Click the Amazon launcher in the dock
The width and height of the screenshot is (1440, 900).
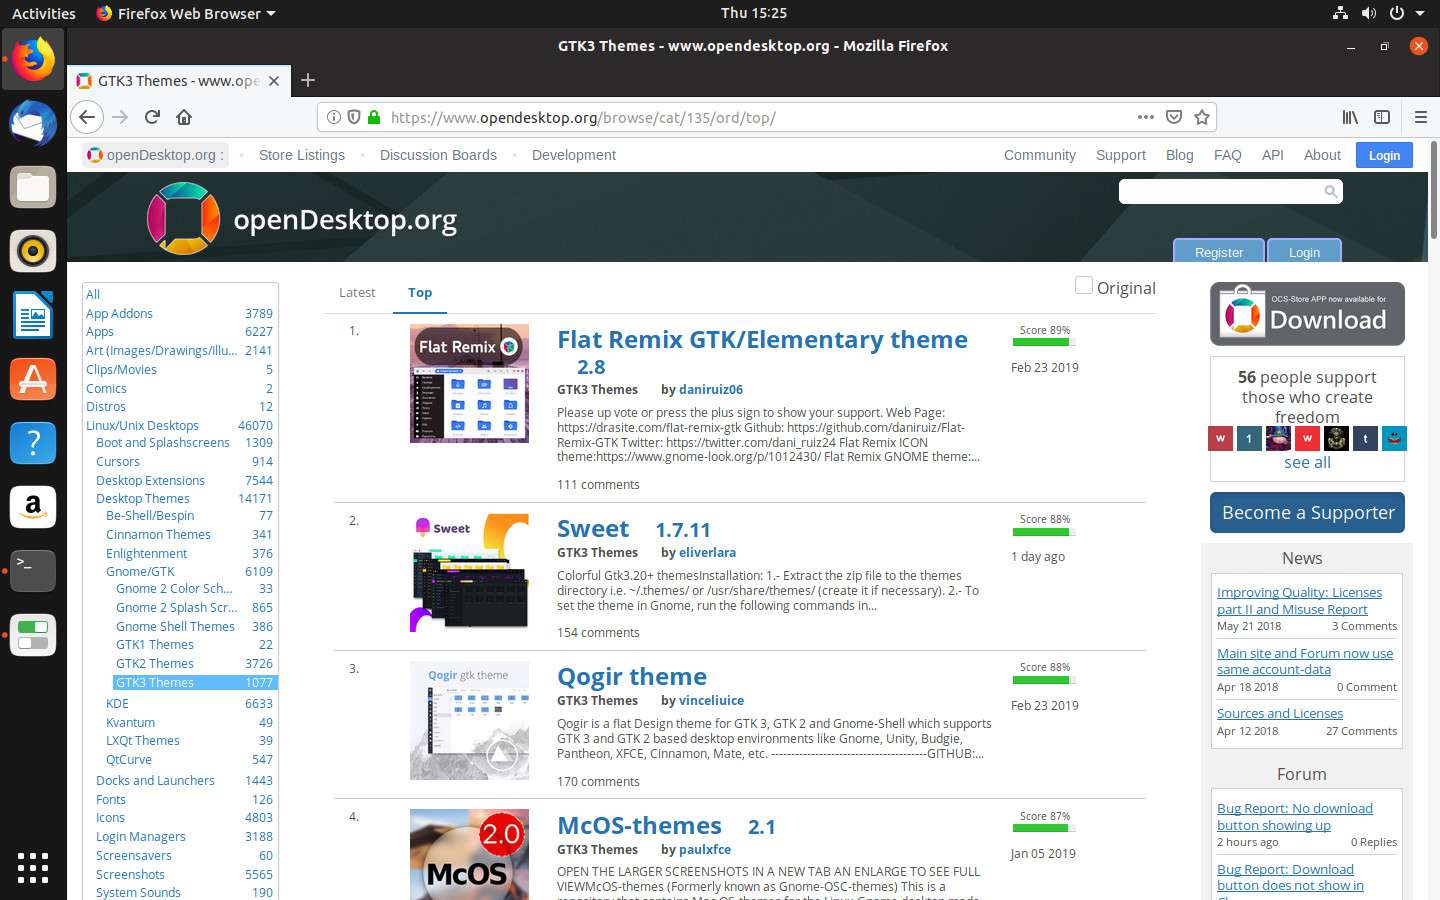click(33, 507)
